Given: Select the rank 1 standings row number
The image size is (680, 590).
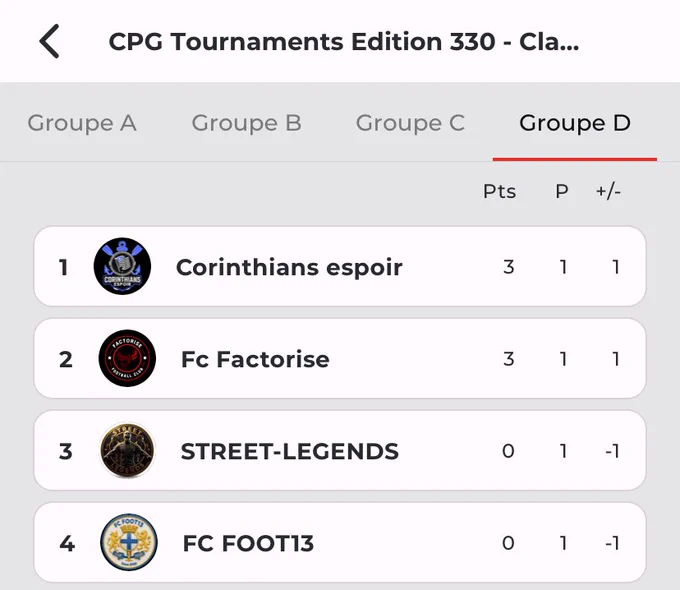Looking at the screenshot, I should [x=63, y=267].
